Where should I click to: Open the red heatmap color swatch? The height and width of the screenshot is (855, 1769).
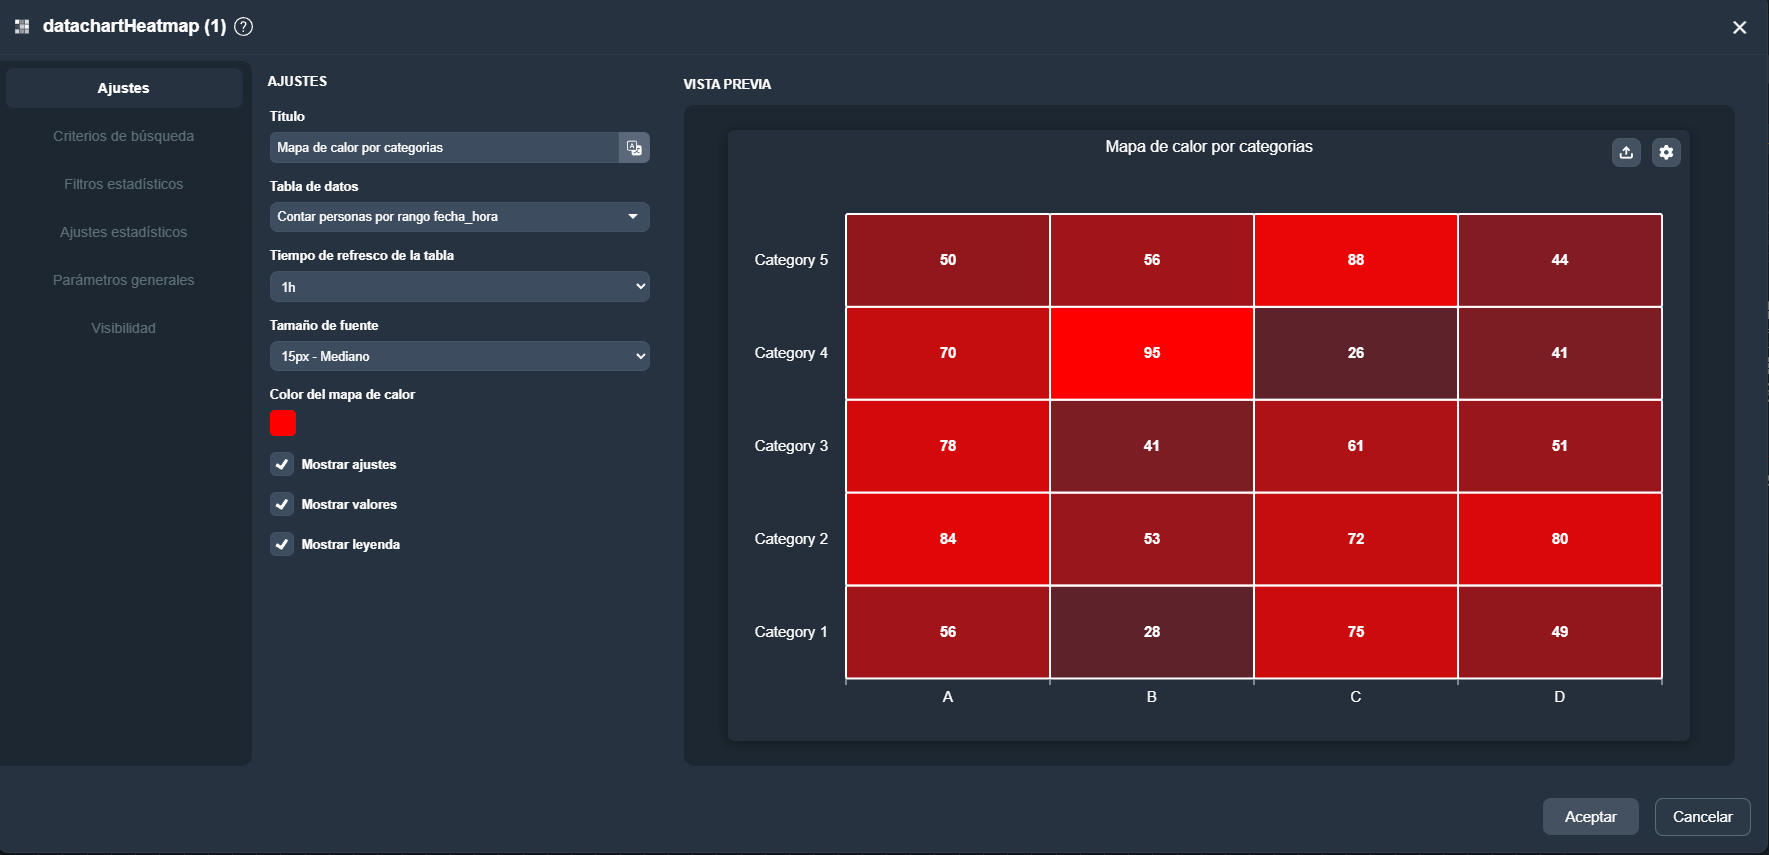tap(283, 423)
